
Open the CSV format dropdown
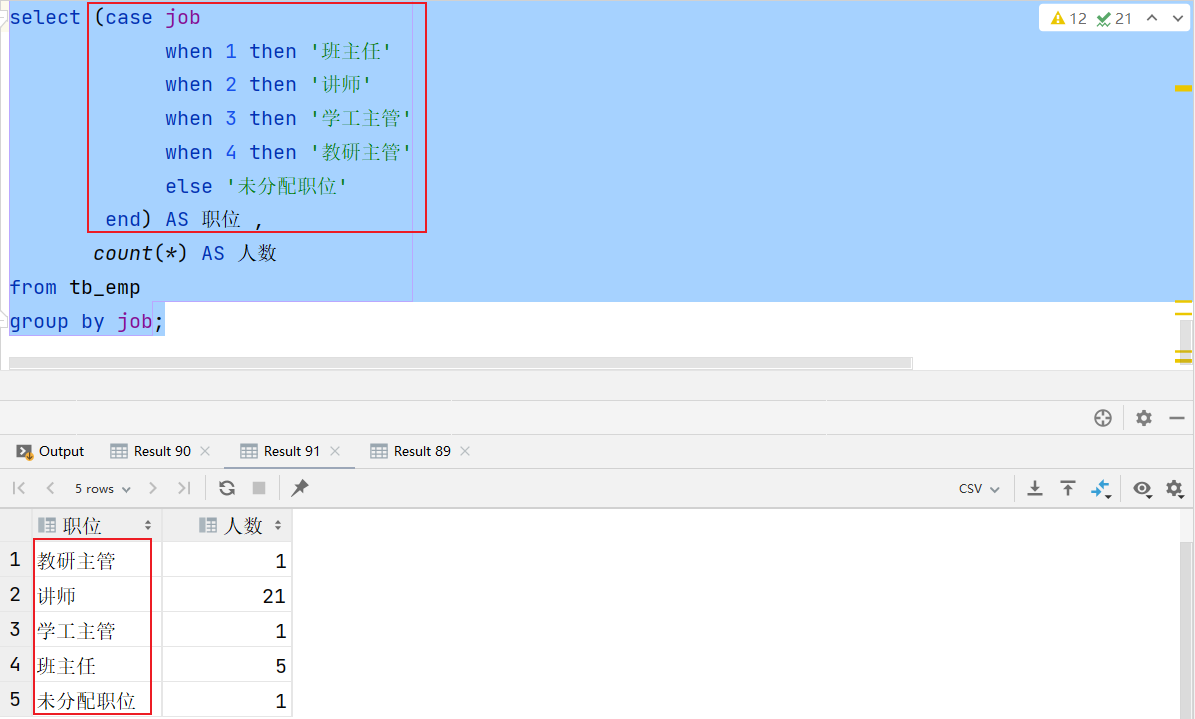click(x=979, y=489)
